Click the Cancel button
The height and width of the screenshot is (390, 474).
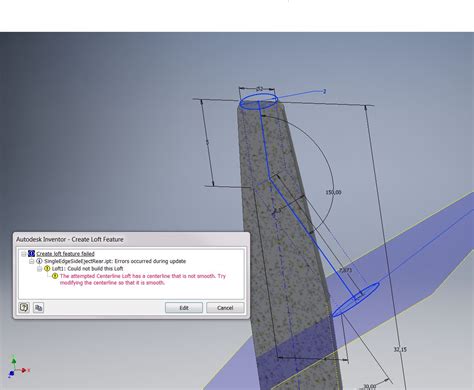coord(225,308)
